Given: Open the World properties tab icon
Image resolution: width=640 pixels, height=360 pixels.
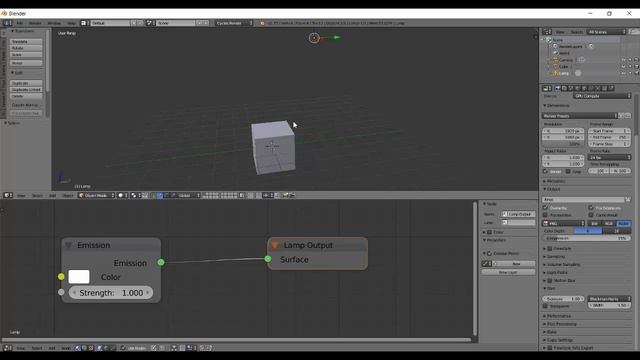Looking at the screenshot, I should point(578,88).
